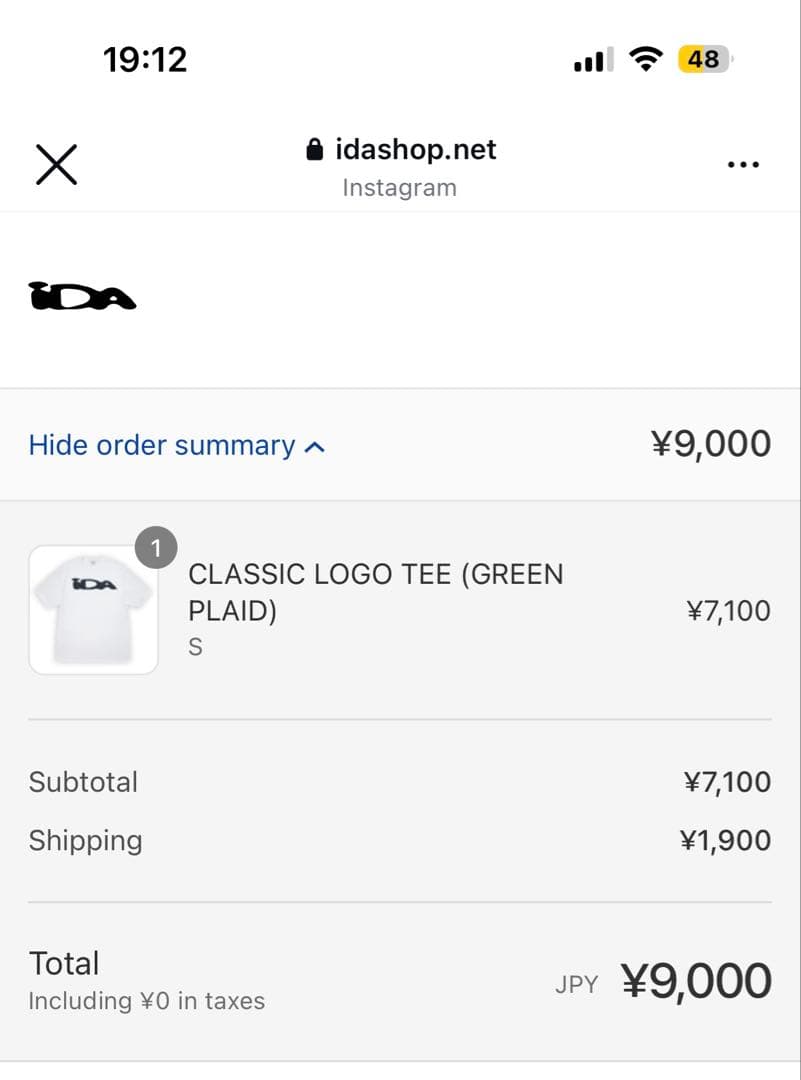Tap the quantity badge on product image

[156, 547]
